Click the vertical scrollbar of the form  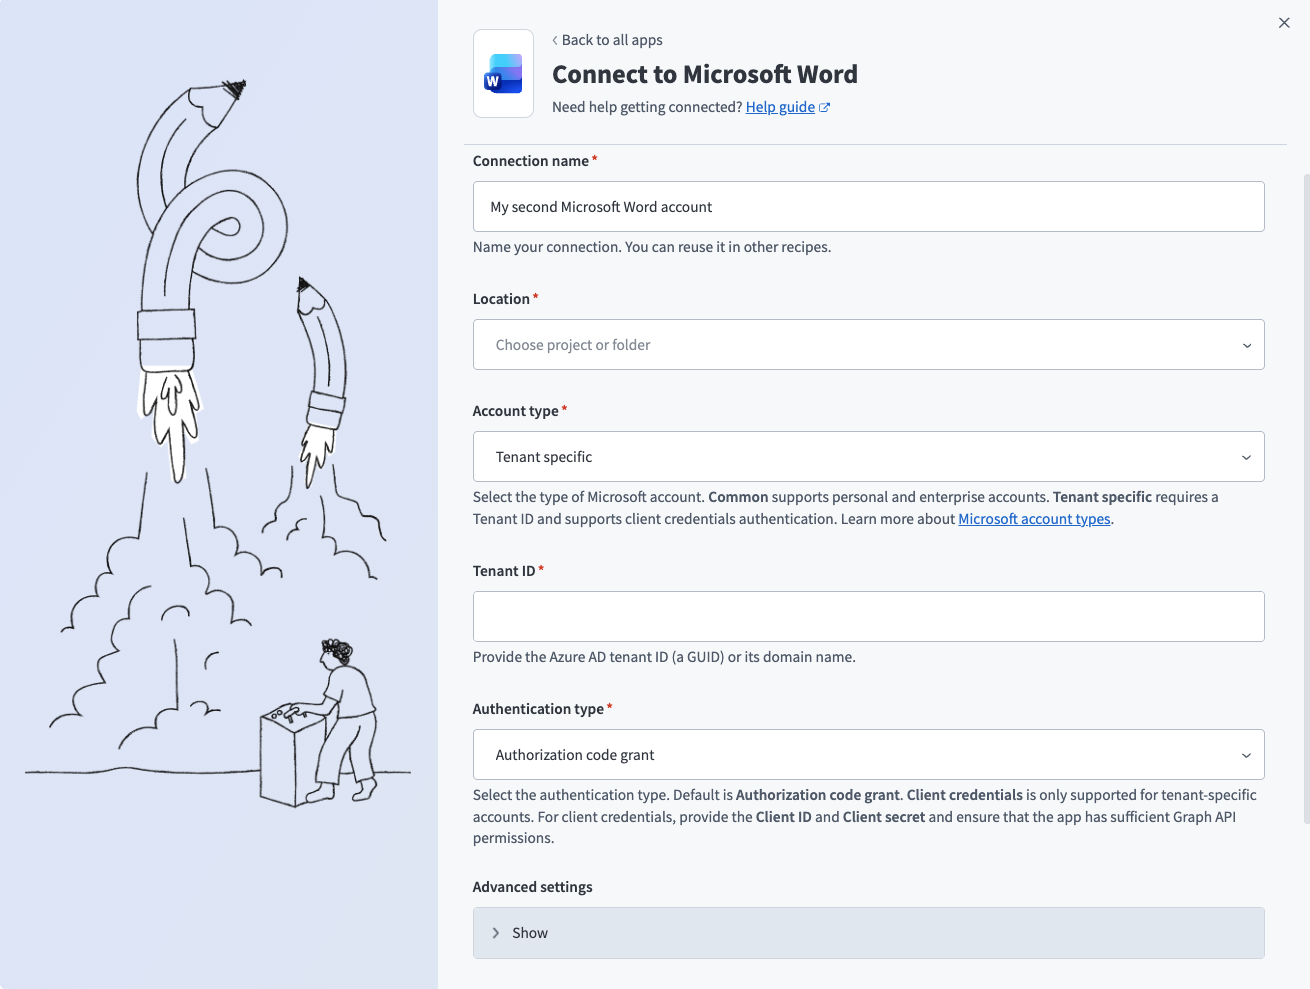click(1306, 498)
